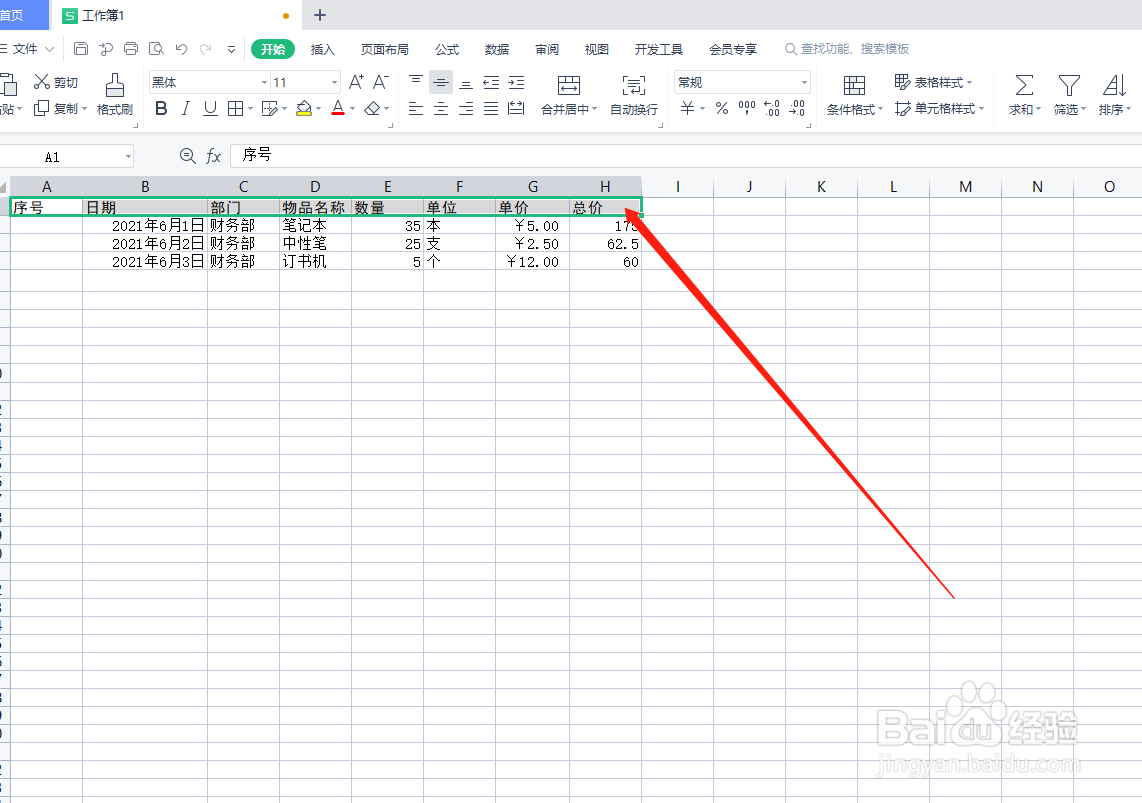Toggle italic formatting

point(186,108)
